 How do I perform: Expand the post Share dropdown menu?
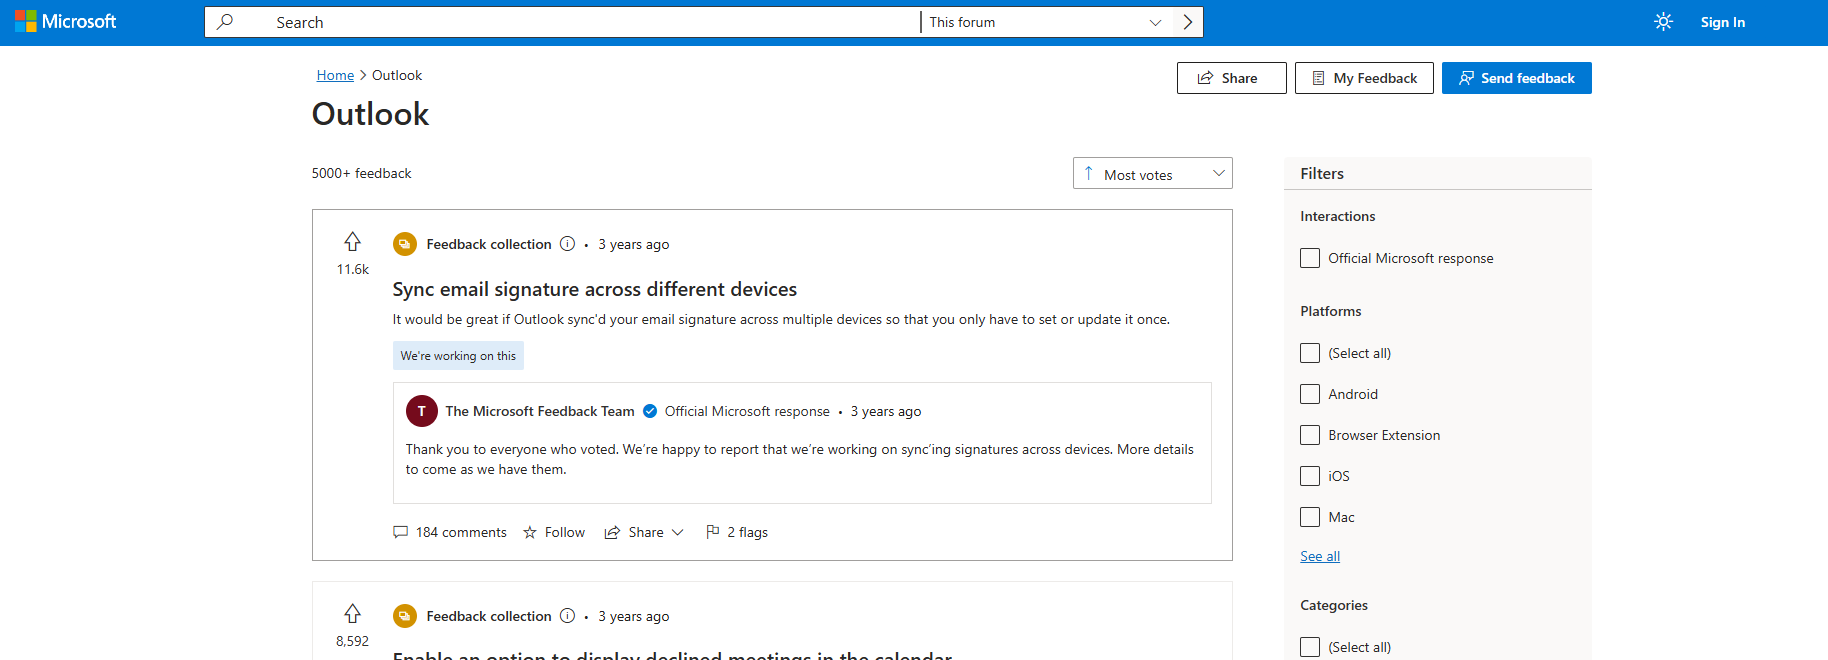tap(644, 532)
